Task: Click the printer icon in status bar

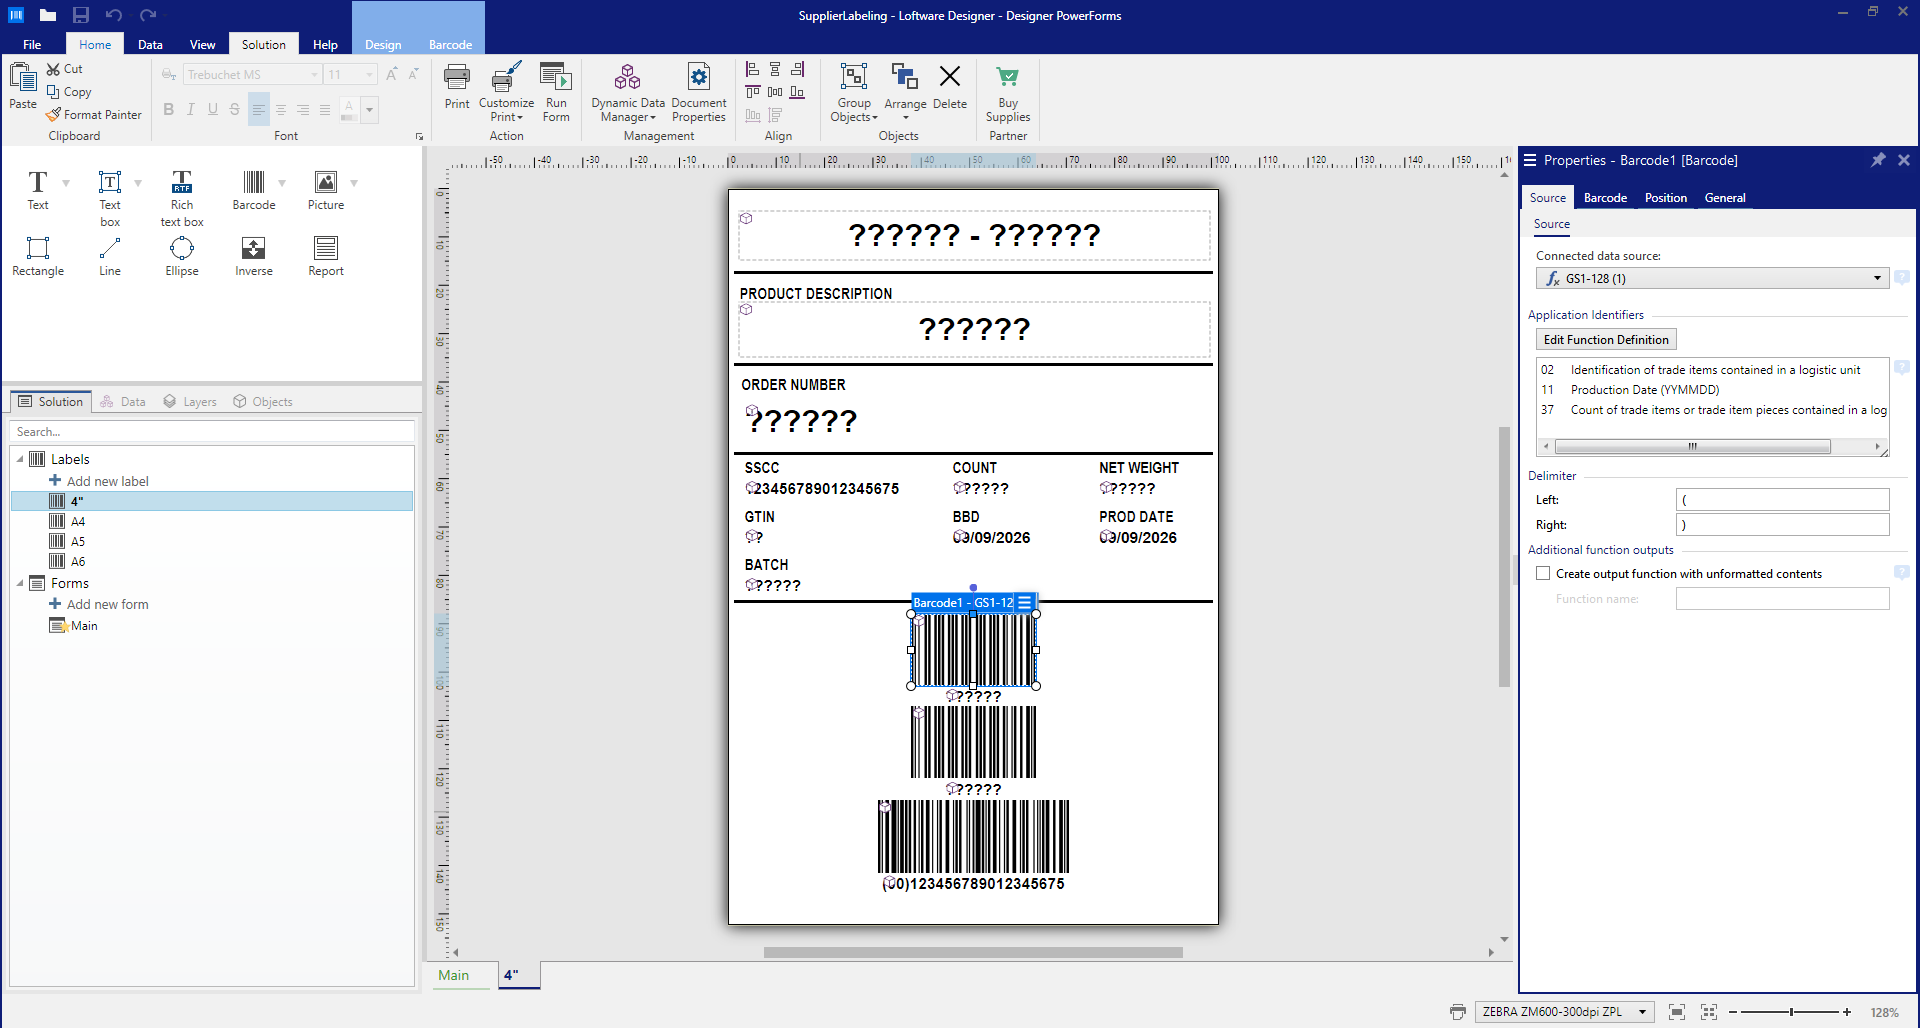Action: click(x=1458, y=1012)
